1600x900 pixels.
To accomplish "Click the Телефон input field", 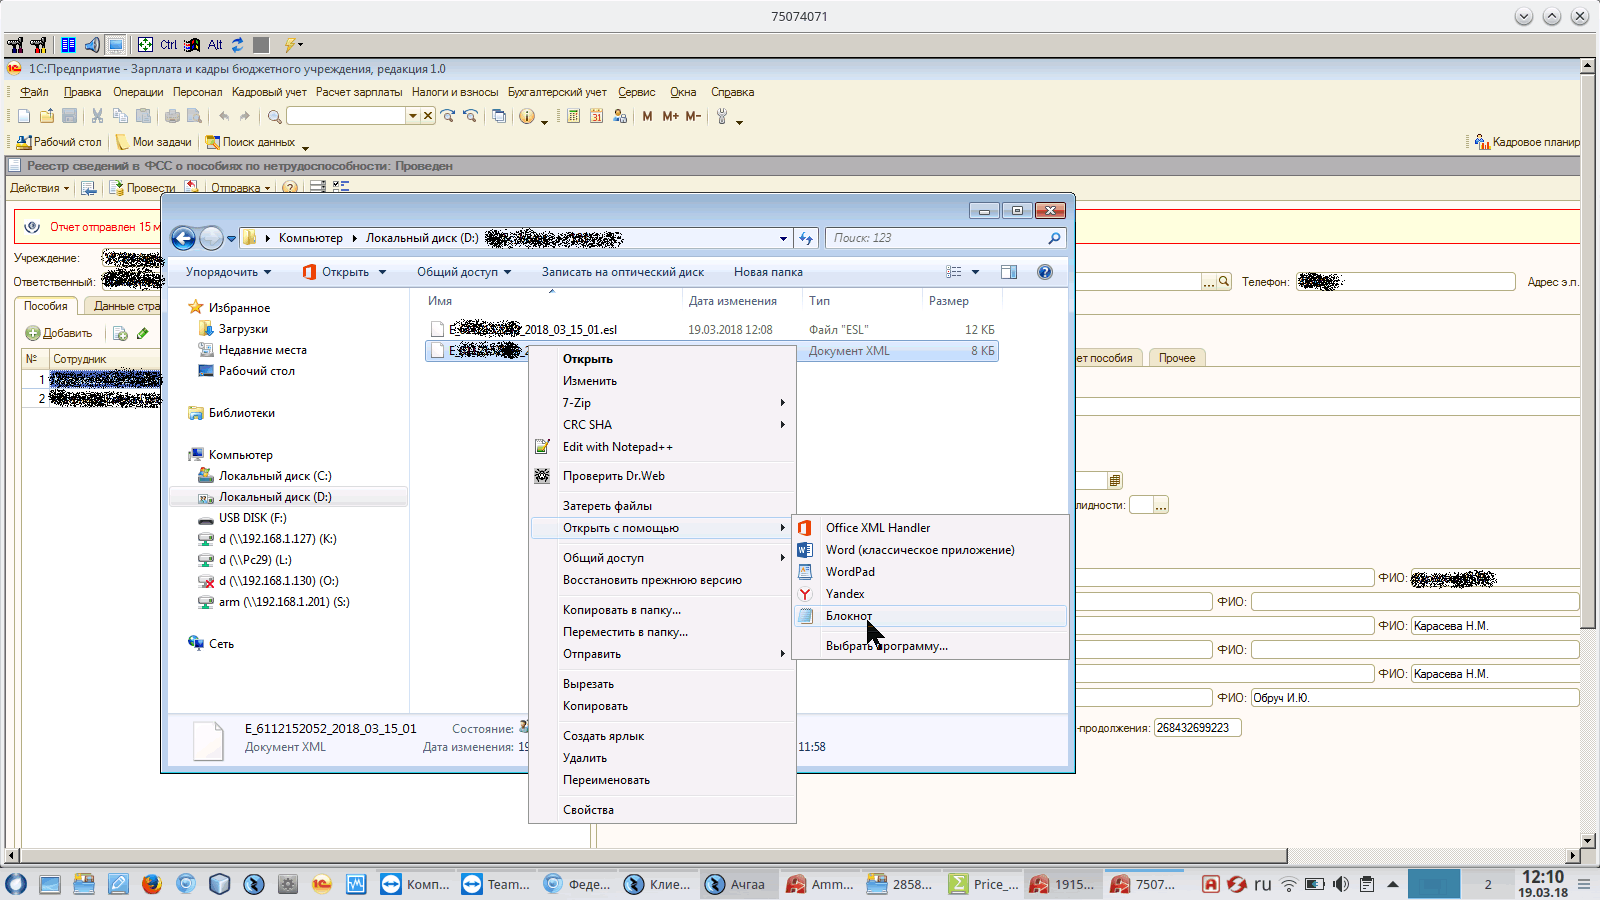I will [1406, 282].
